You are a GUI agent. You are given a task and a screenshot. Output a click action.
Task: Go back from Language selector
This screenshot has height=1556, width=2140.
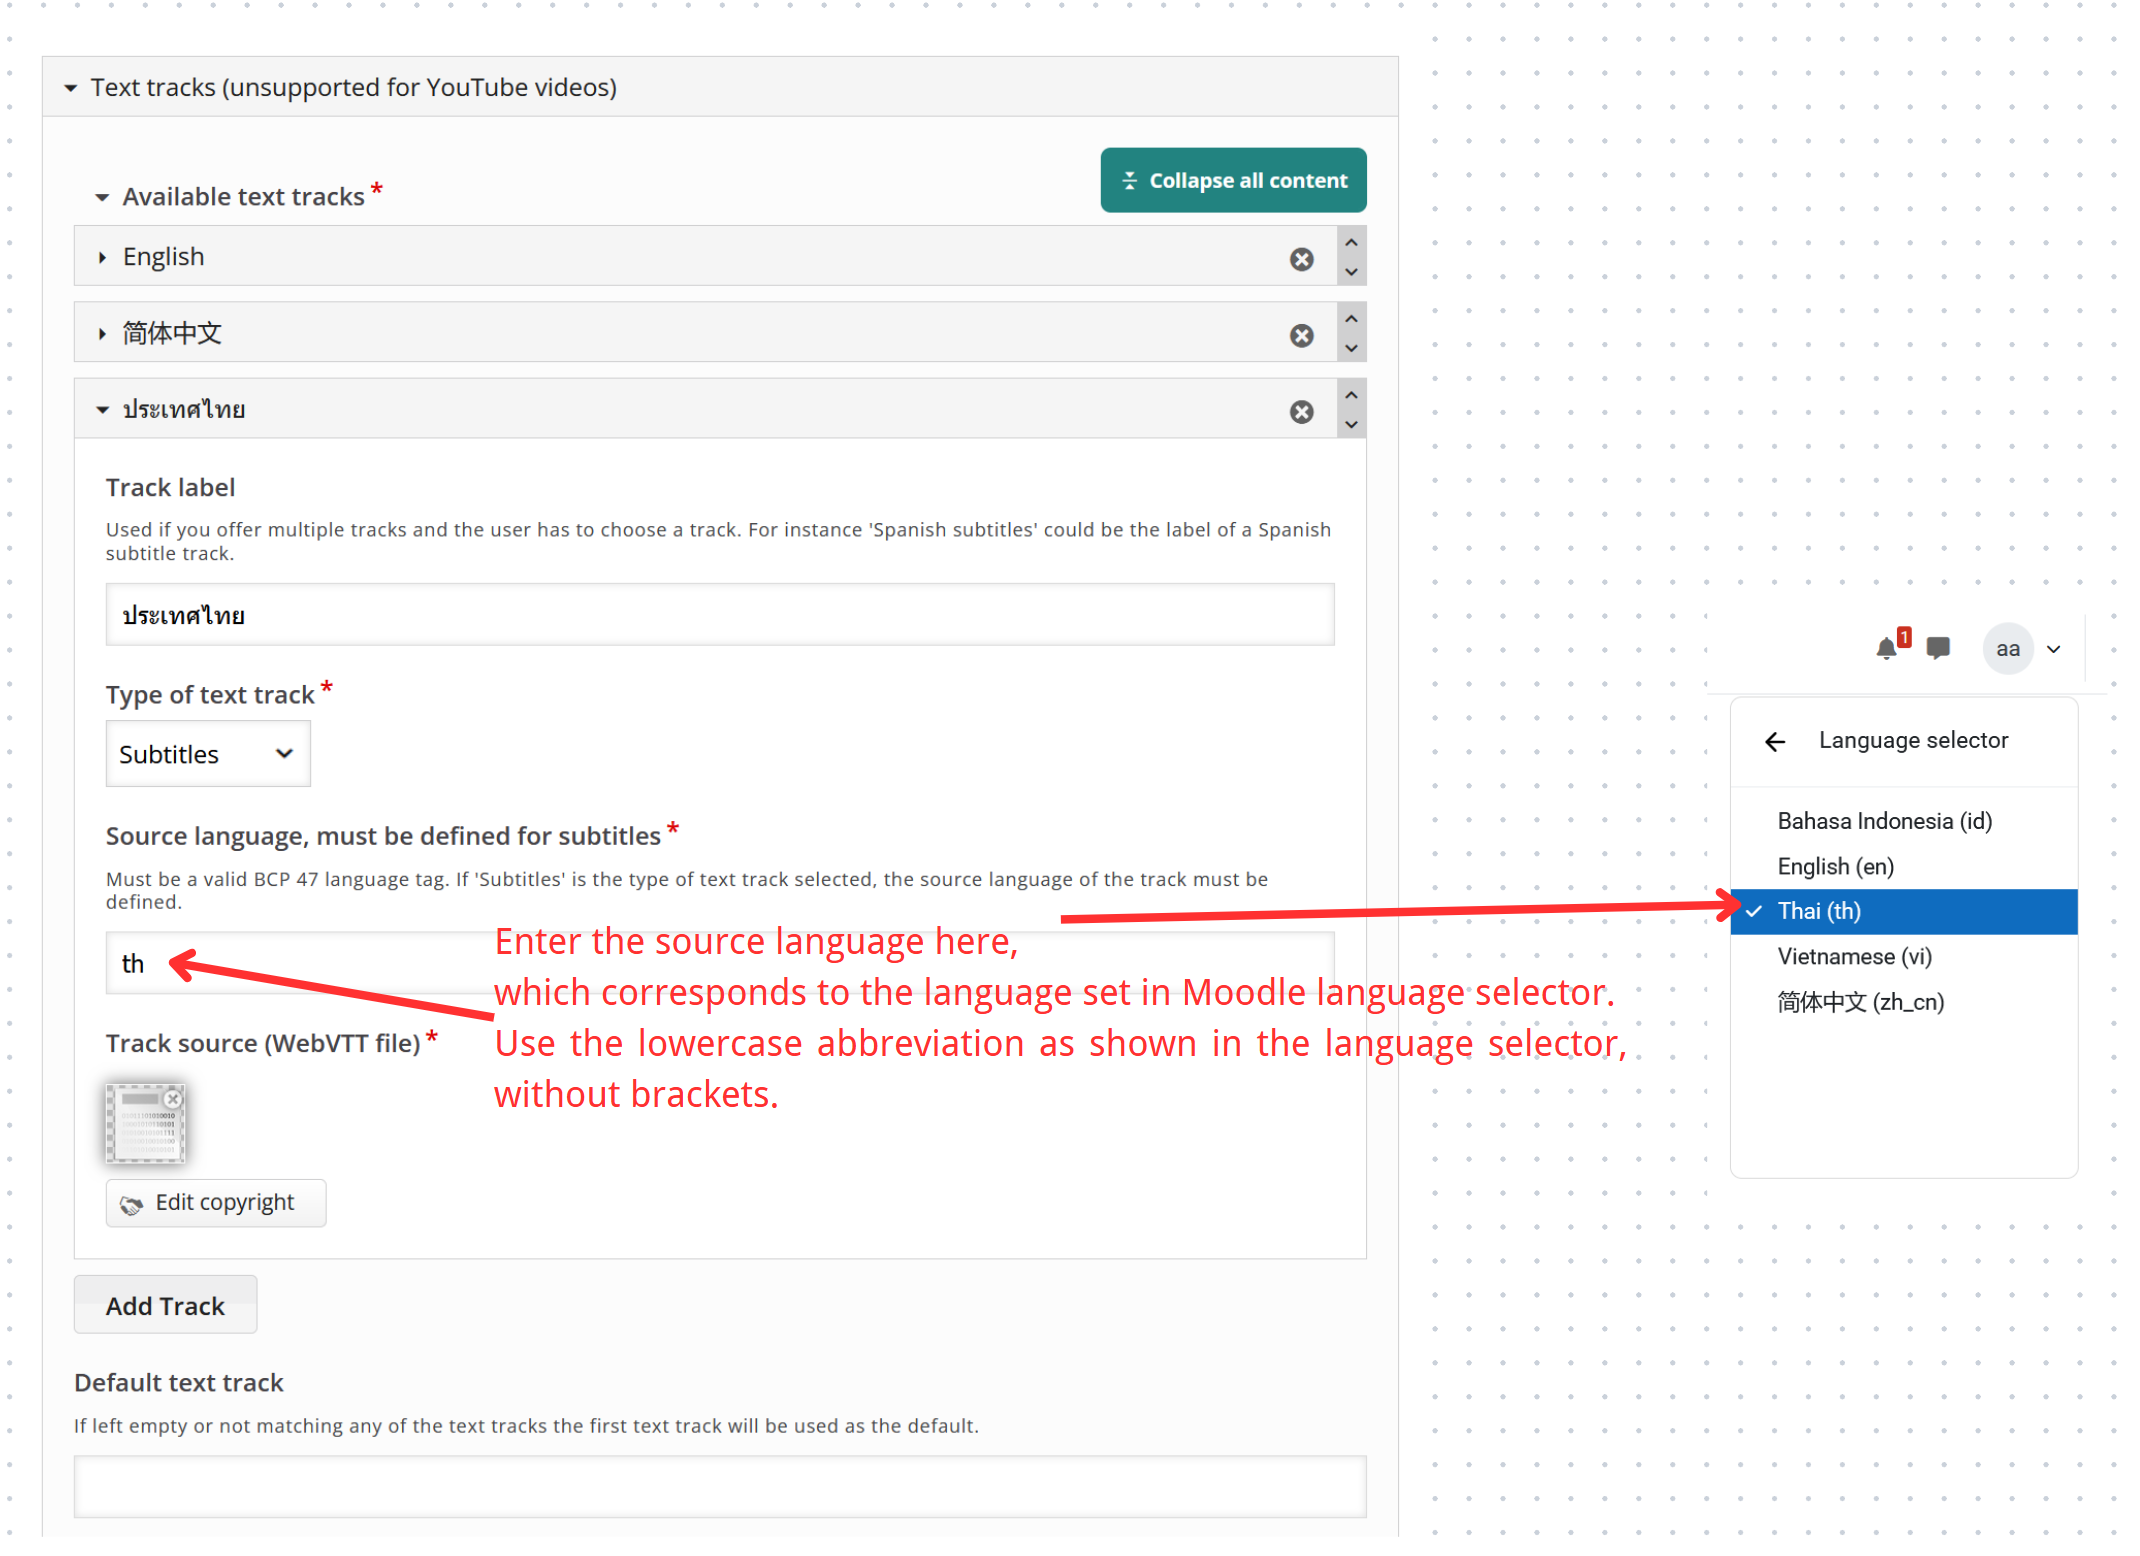[x=1775, y=741]
